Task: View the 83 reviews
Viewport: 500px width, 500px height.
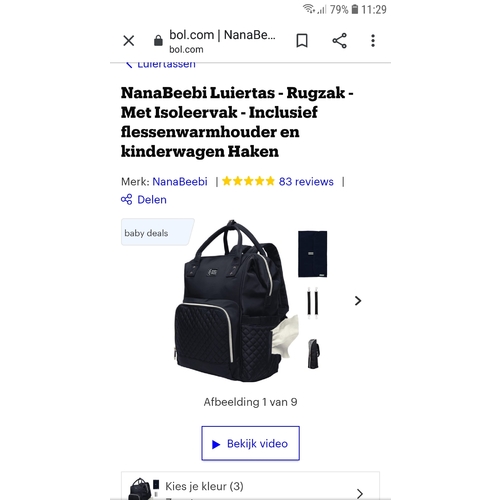Action: tap(306, 182)
